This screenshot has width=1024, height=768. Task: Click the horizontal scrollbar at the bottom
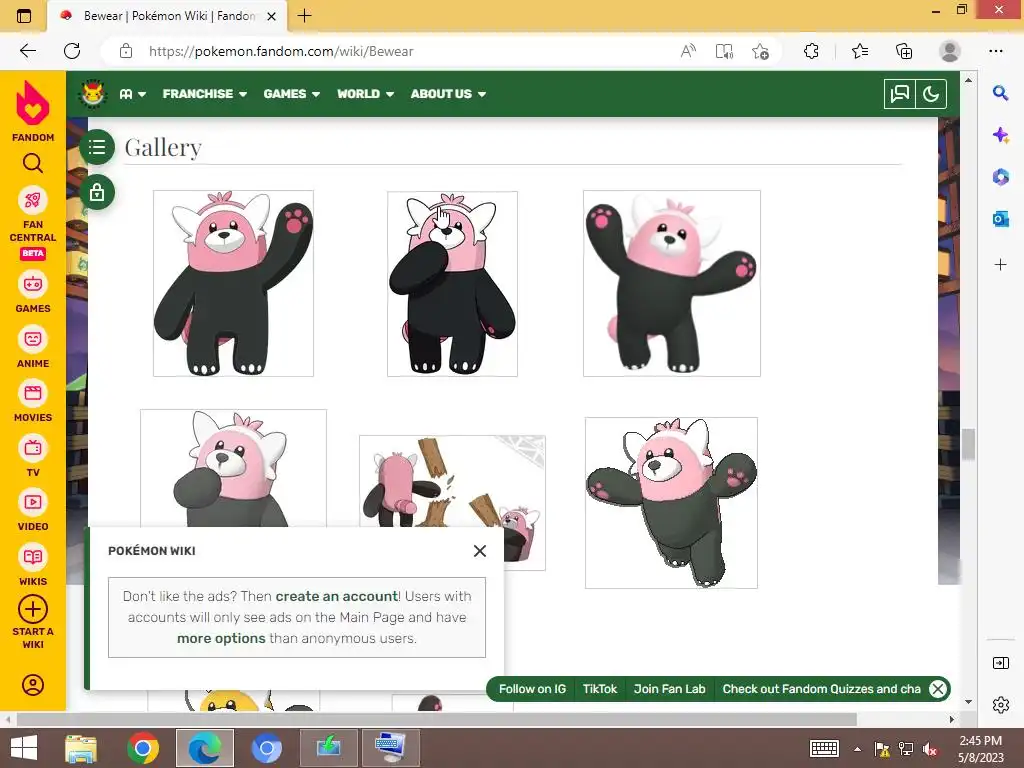pos(436,719)
